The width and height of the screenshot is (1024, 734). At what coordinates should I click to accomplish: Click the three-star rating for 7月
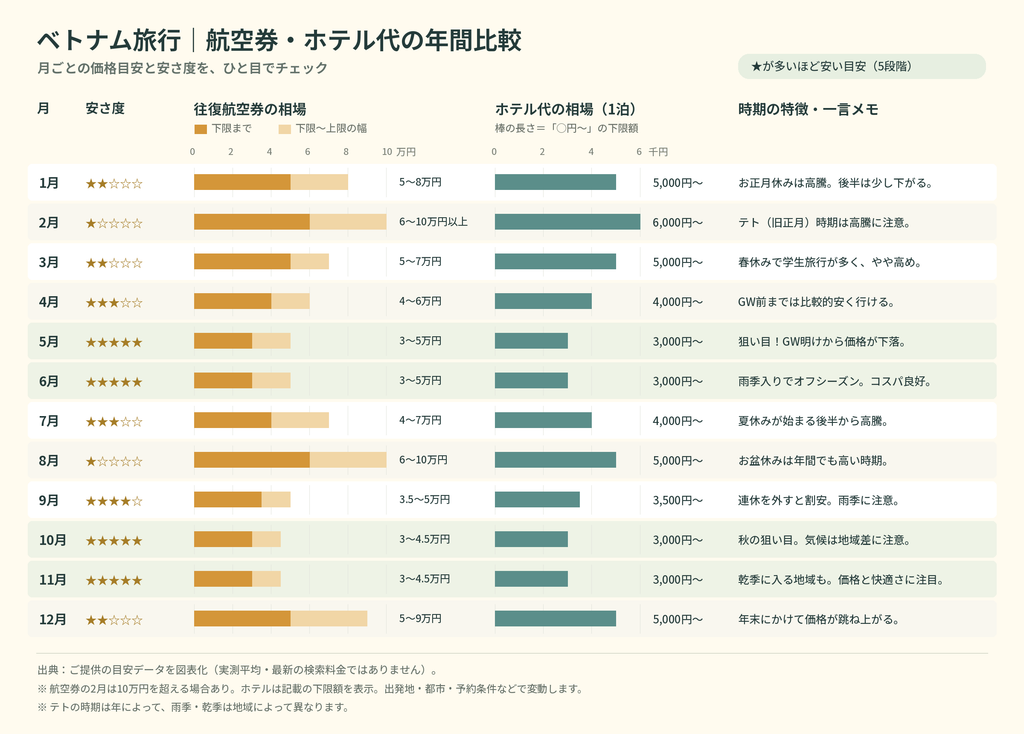point(114,422)
